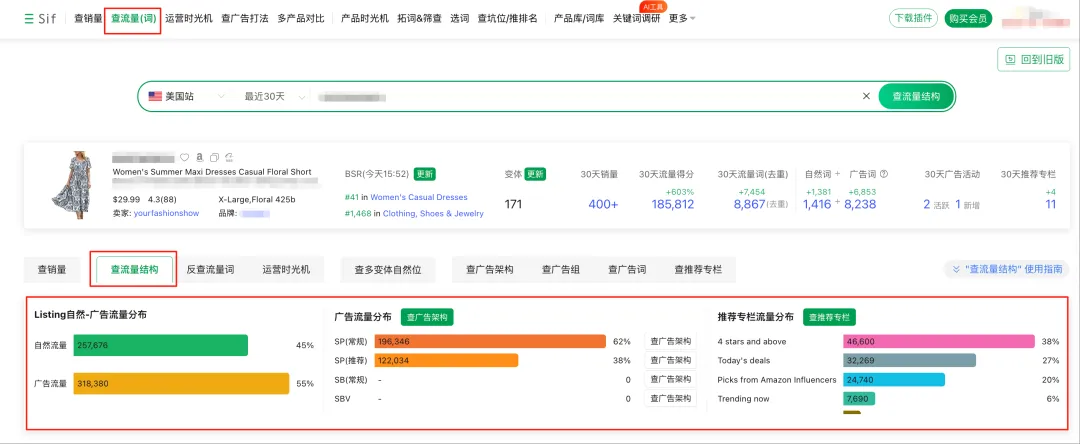The width and height of the screenshot is (1080, 444).
Task: Click the US flag icon in search bar
Action: 155,96
